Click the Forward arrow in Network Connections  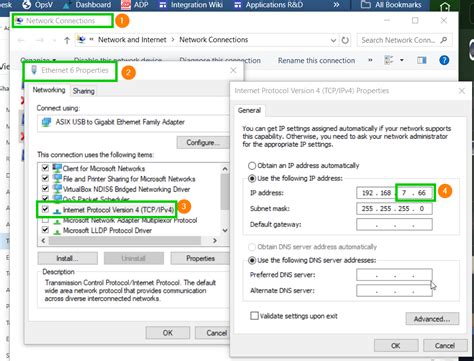click(x=40, y=40)
